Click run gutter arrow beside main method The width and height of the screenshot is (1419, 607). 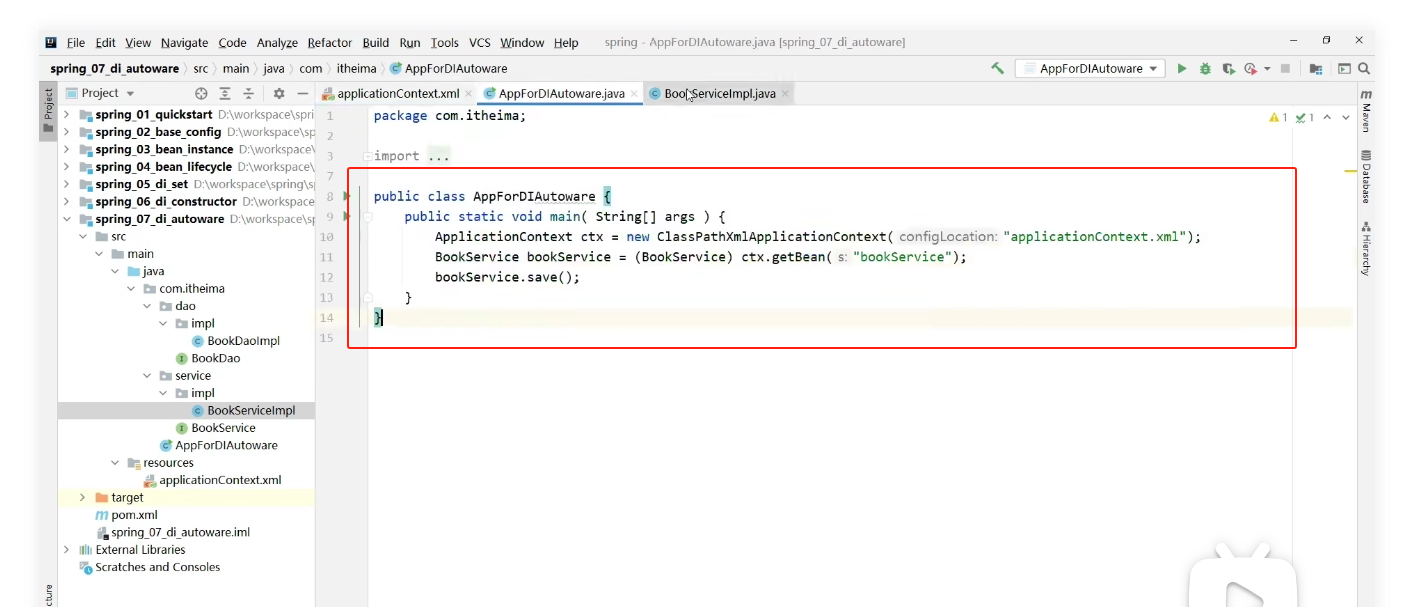tap(347, 216)
